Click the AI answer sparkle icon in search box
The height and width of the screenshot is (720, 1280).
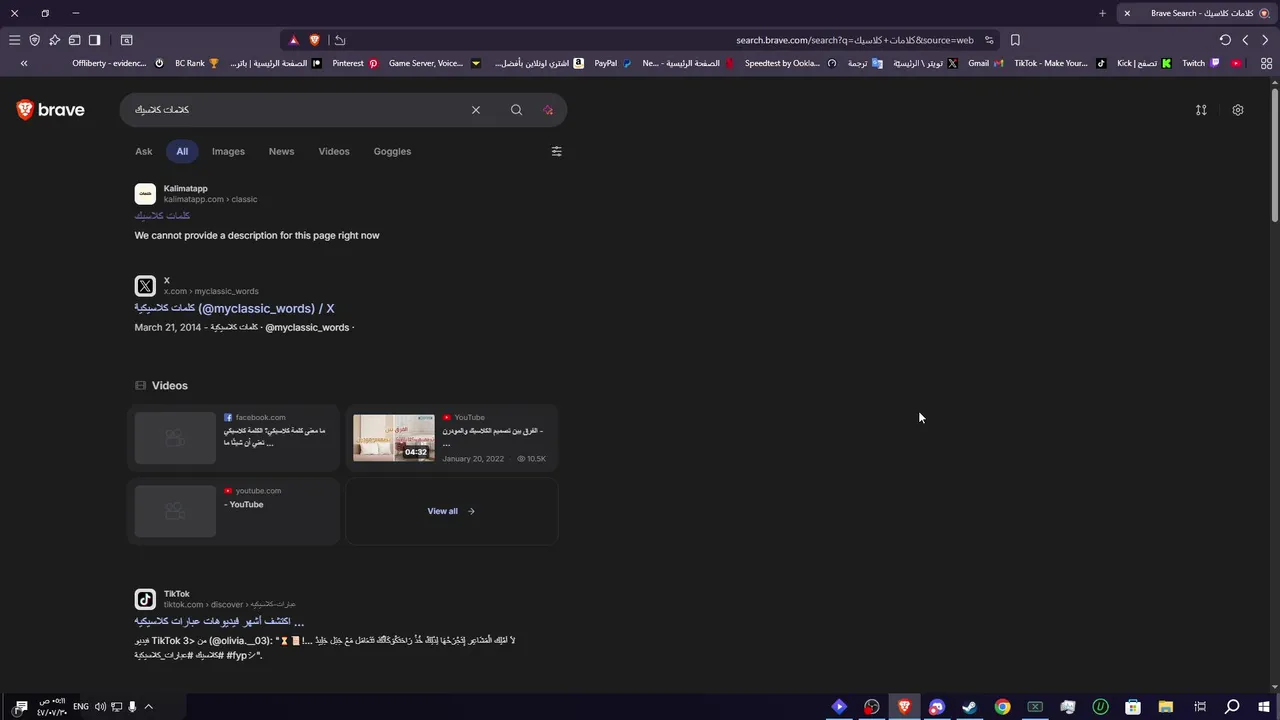pos(548,110)
